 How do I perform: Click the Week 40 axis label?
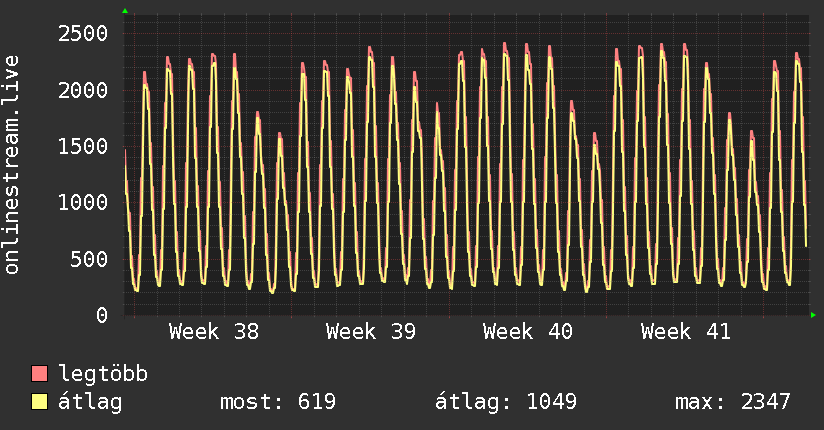(528, 332)
